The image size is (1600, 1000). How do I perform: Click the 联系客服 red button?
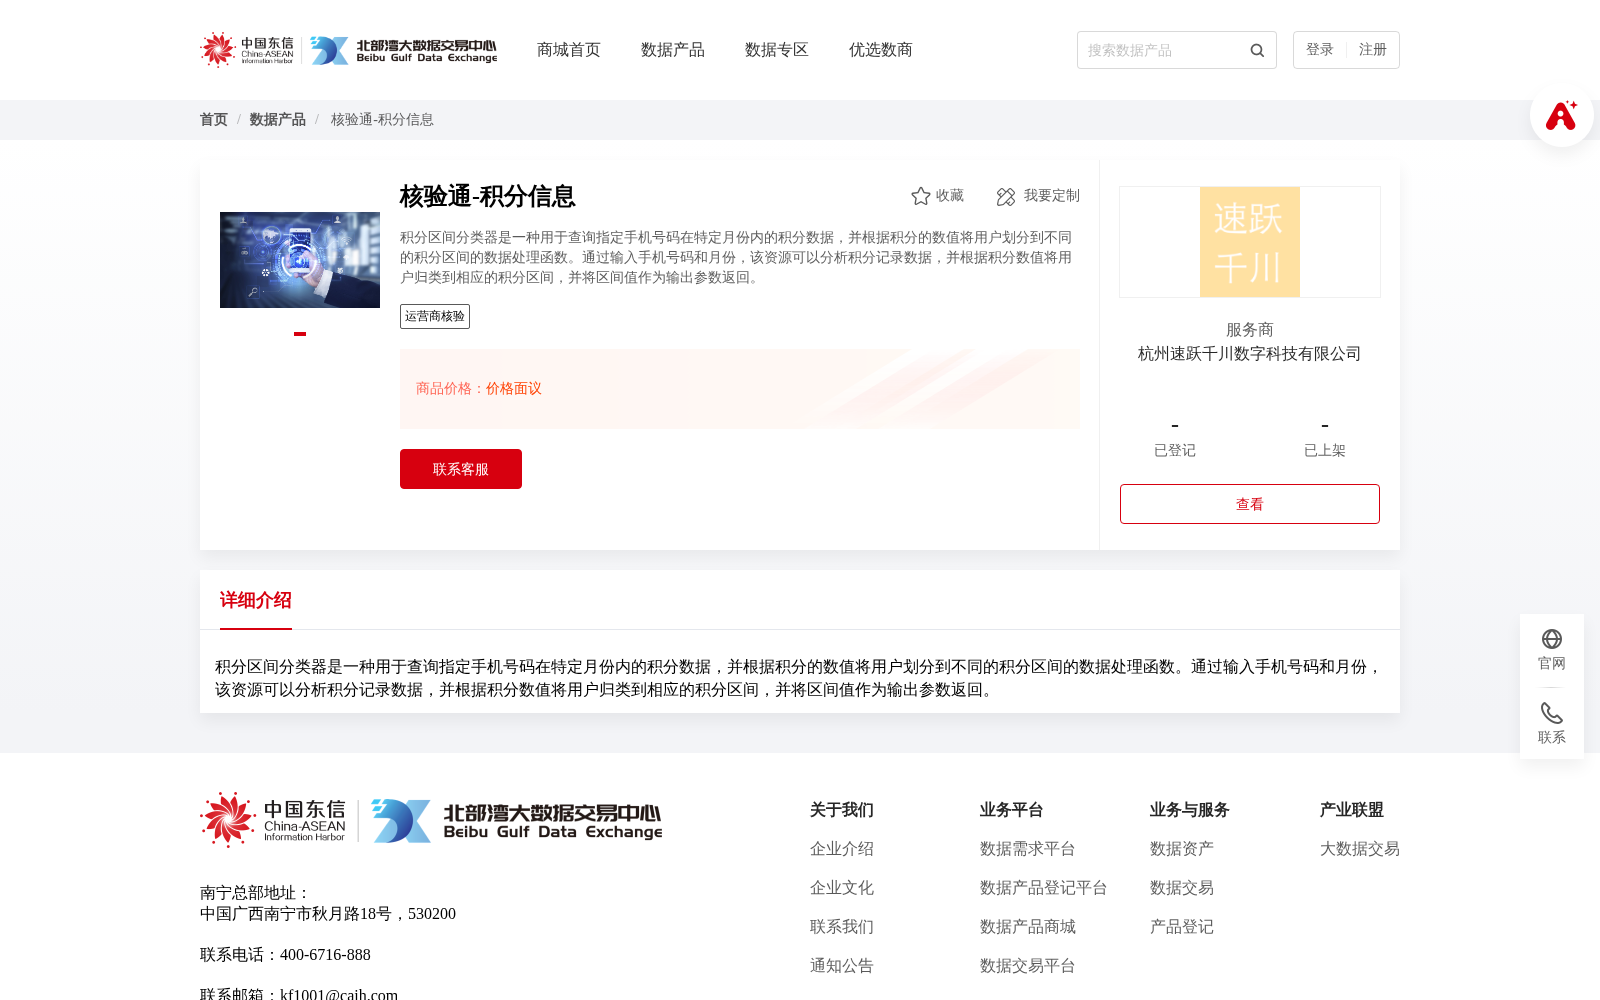tap(461, 469)
